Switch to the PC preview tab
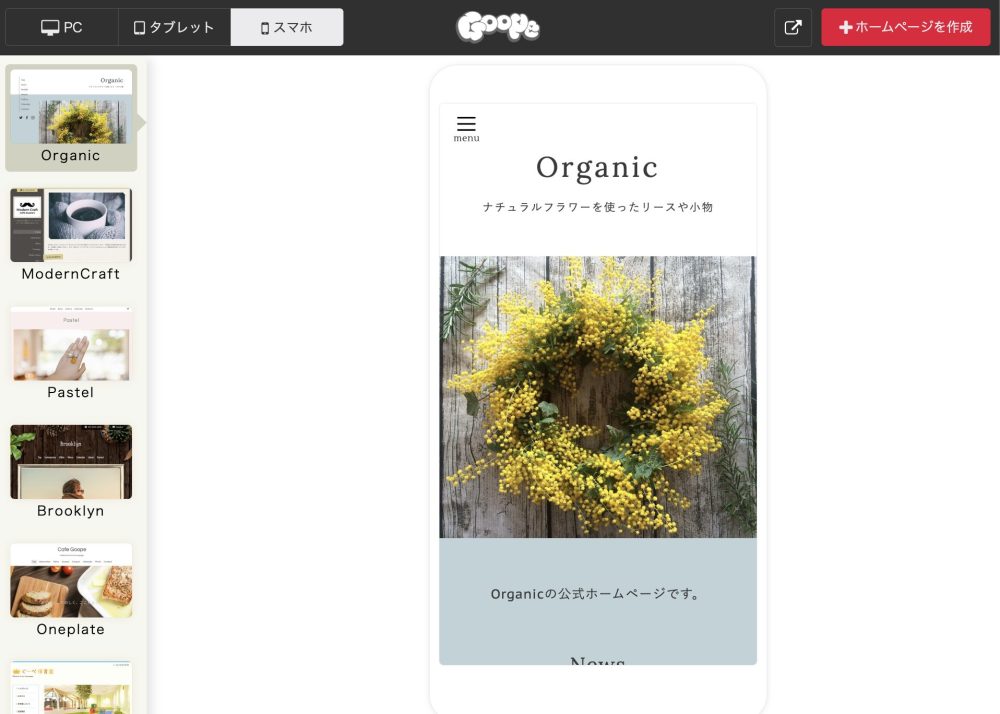The width and height of the screenshot is (1000, 714). (x=62, y=27)
